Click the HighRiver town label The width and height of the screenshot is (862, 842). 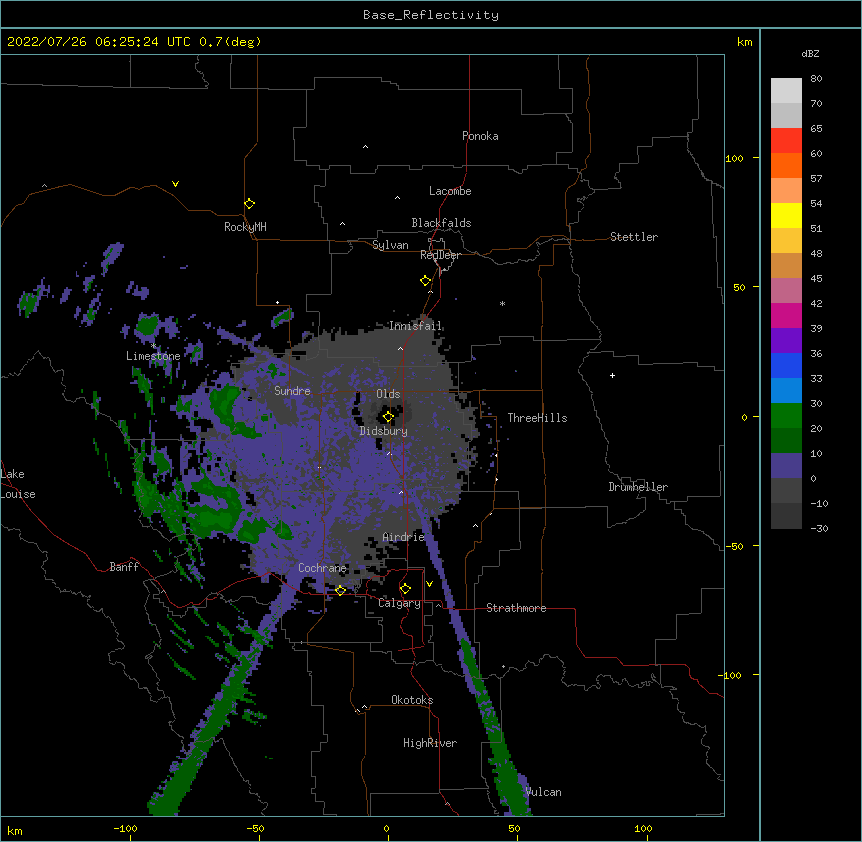coord(430,743)
